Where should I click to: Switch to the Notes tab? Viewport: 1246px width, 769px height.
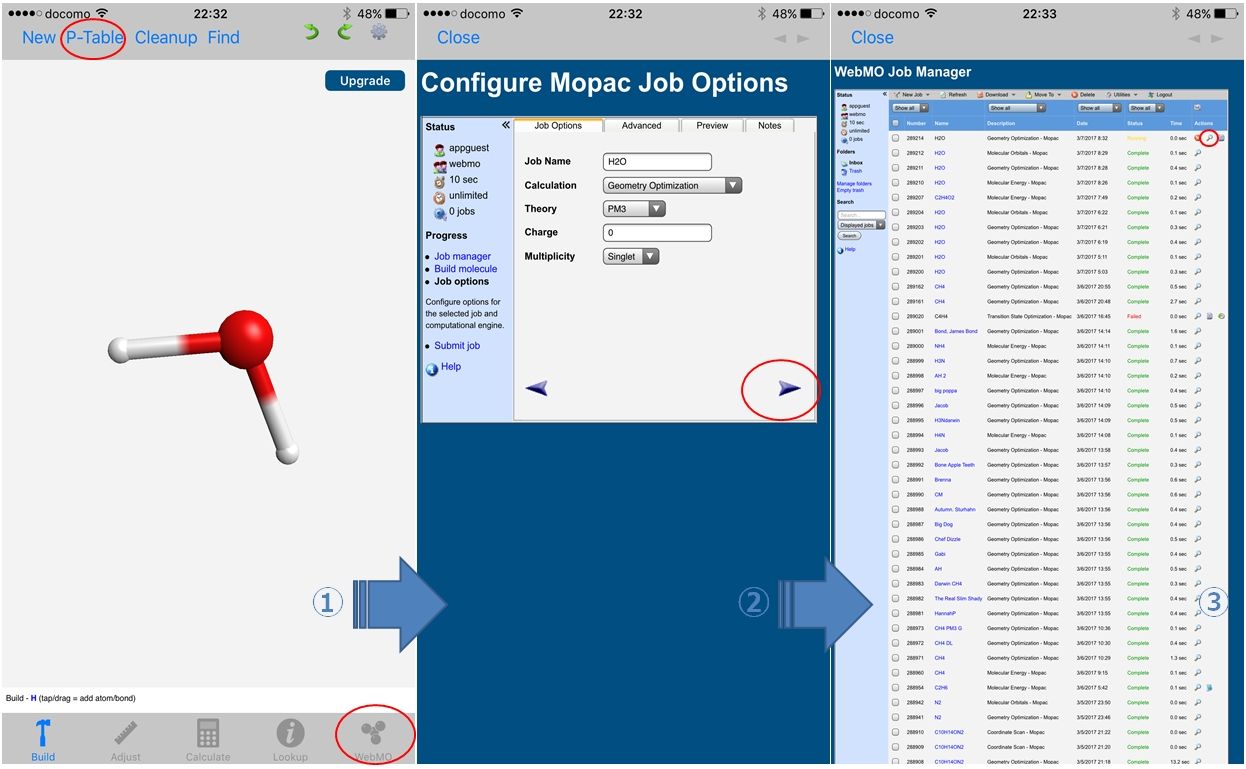[769, 126]
